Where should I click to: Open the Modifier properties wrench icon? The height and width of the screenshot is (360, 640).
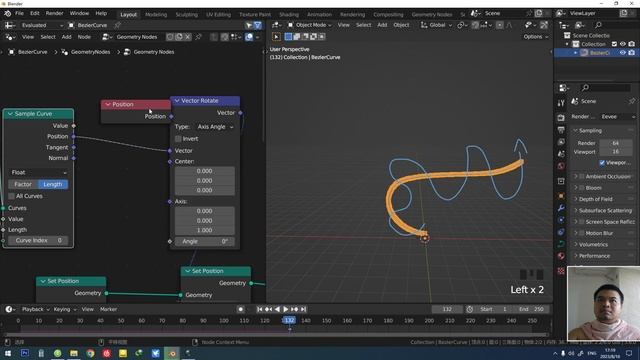[561, 208]
